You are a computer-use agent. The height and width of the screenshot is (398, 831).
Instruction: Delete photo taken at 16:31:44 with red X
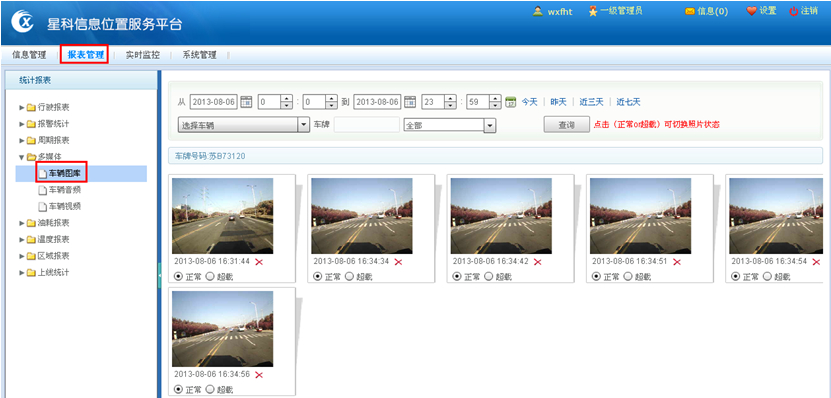[x=259, y=262]
